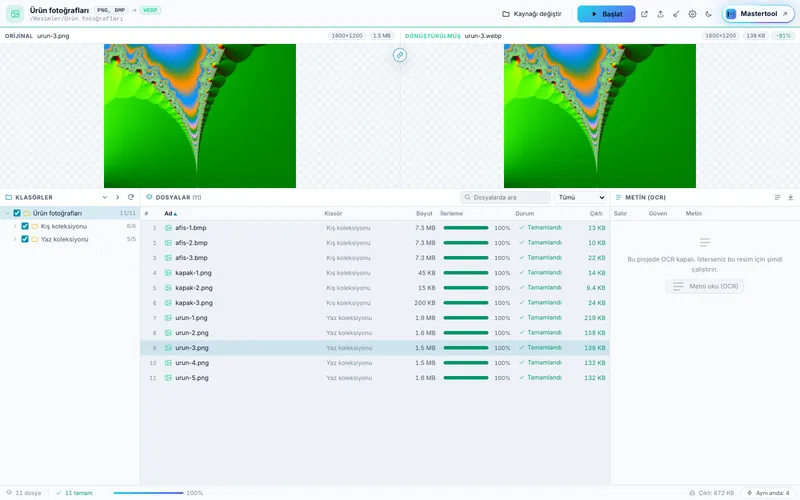Viewport: 800px width, 500px height.
Task: Click the 11 tamam status text
Action: 79,493
